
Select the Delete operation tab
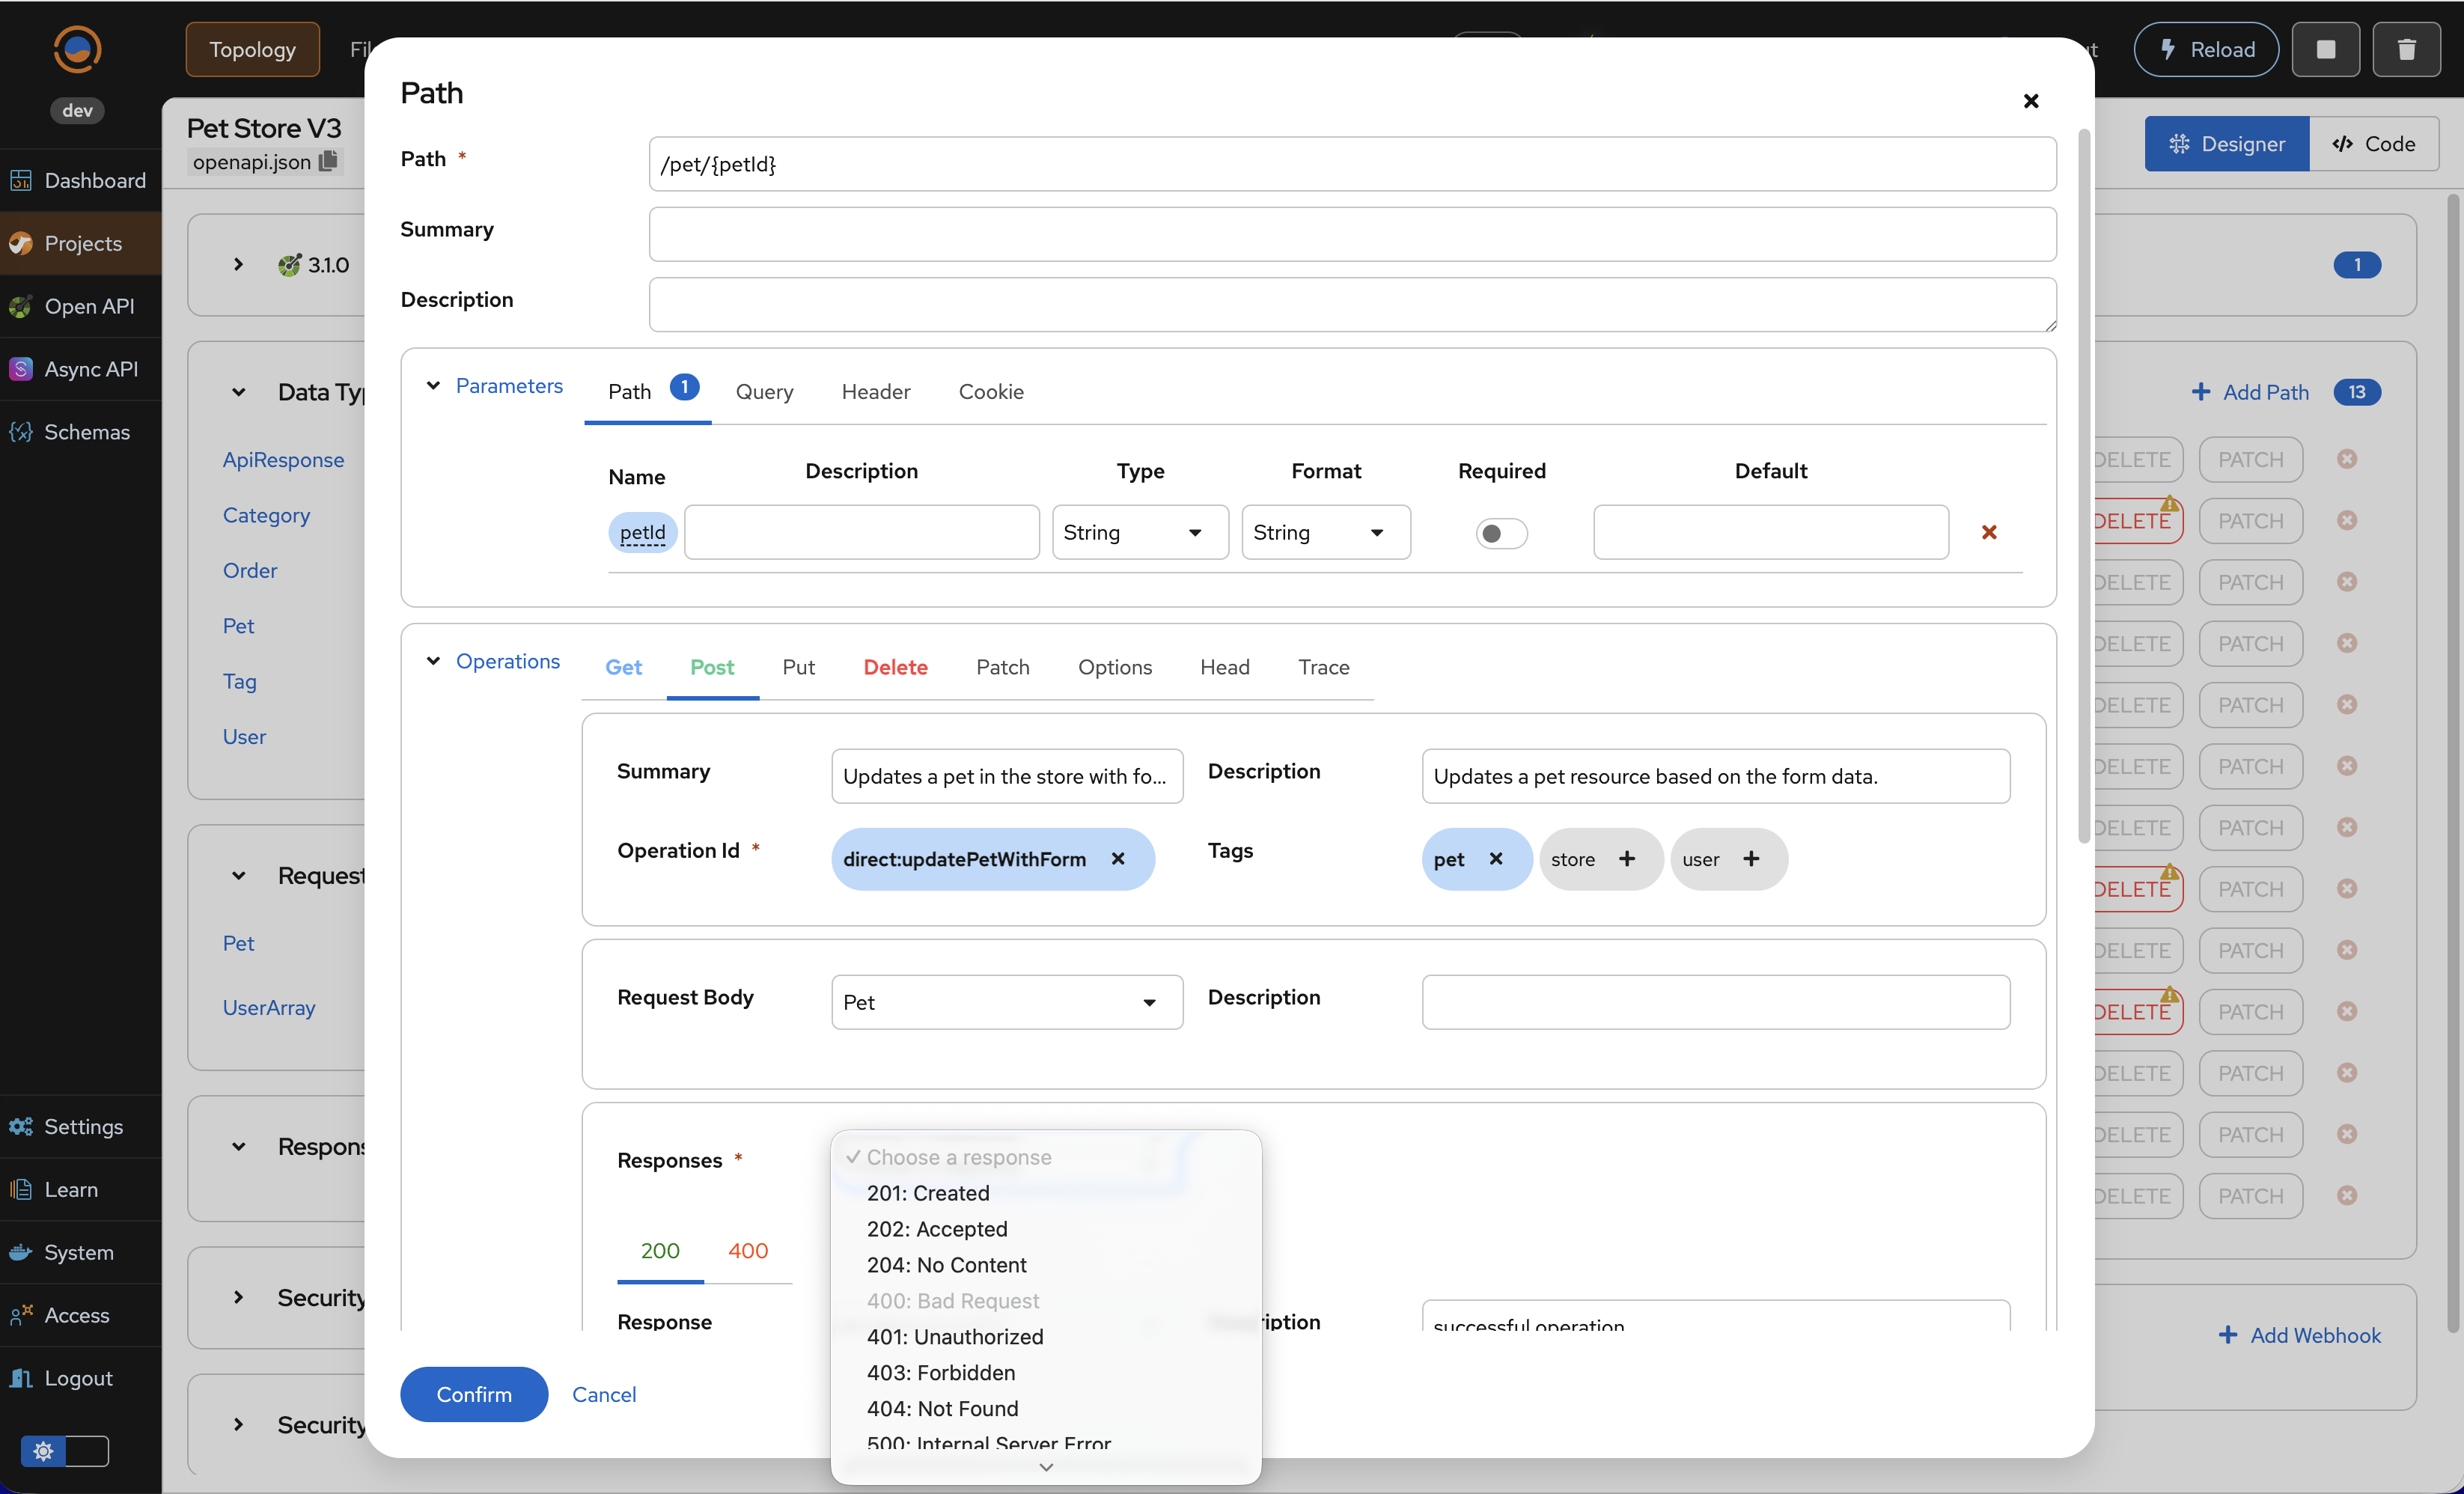[x=895, y=667]
